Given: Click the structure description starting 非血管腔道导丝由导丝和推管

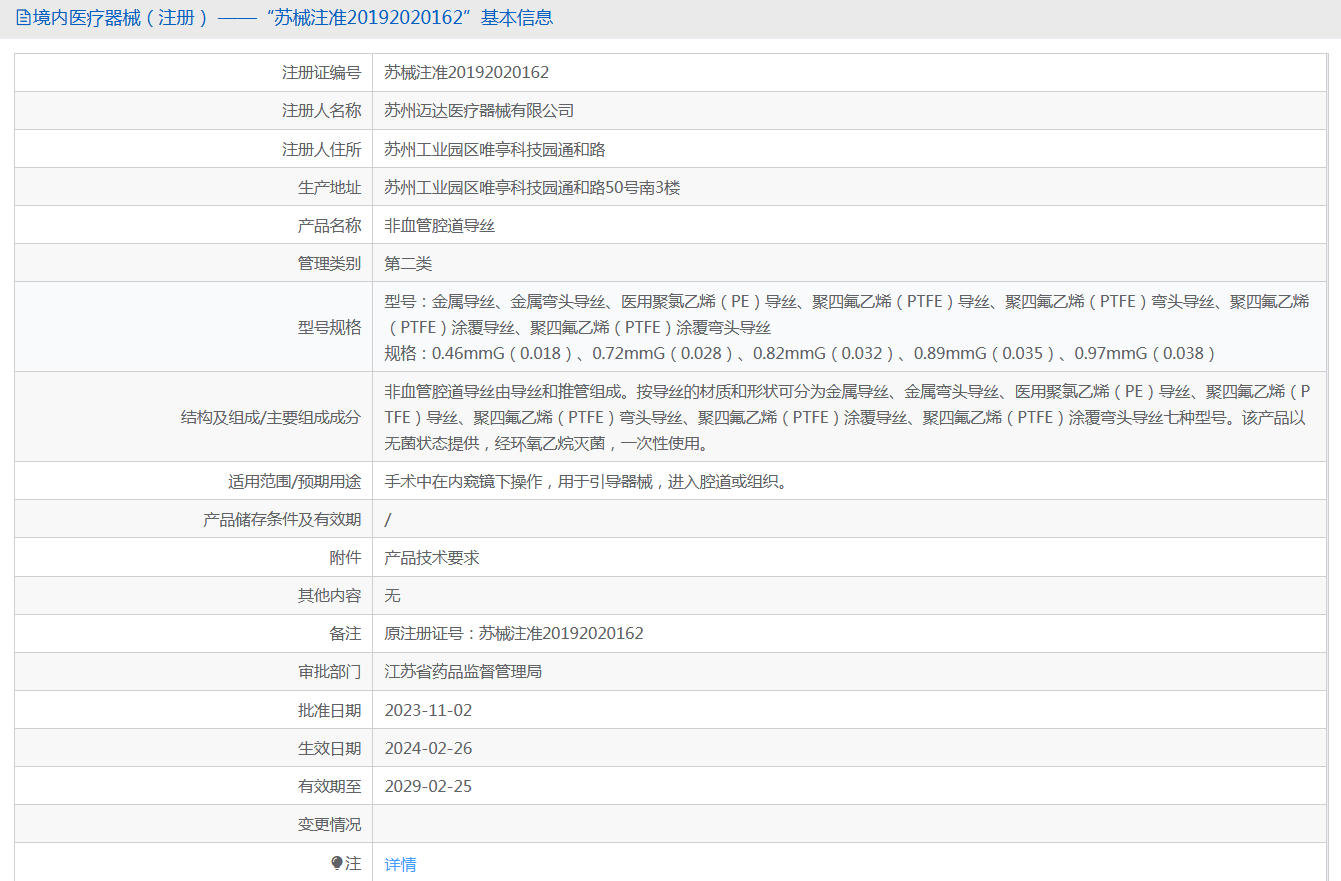Looking at the screenshot, I should point(847,417).
